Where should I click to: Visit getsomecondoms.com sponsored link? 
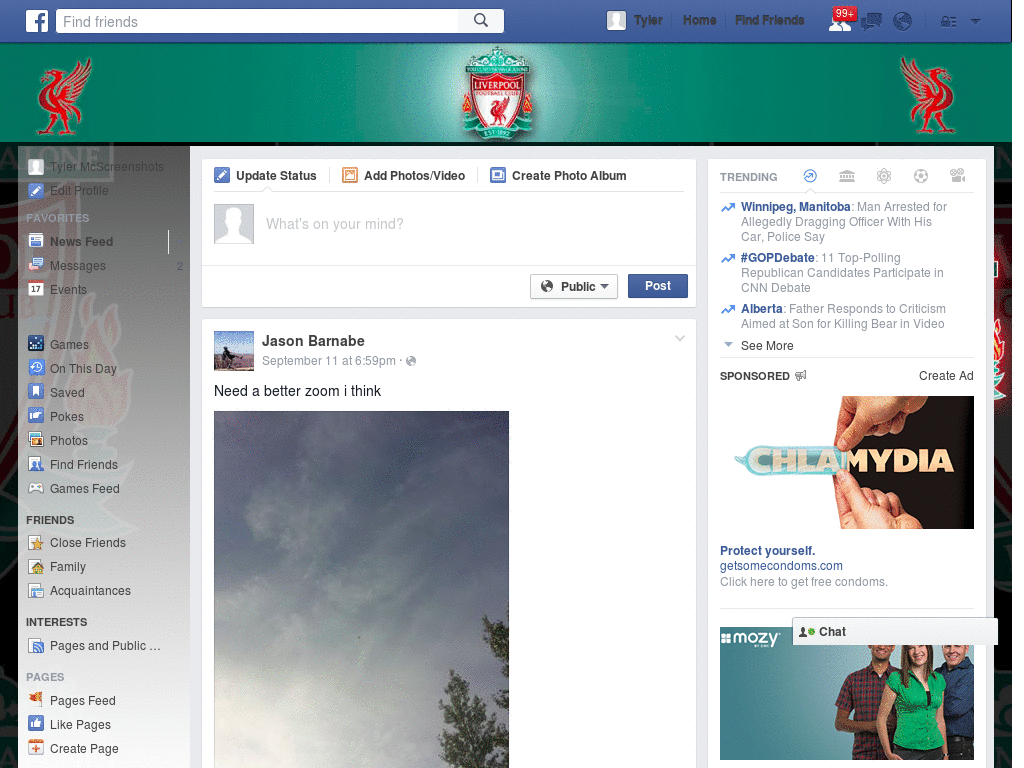[x=781, y=566]
